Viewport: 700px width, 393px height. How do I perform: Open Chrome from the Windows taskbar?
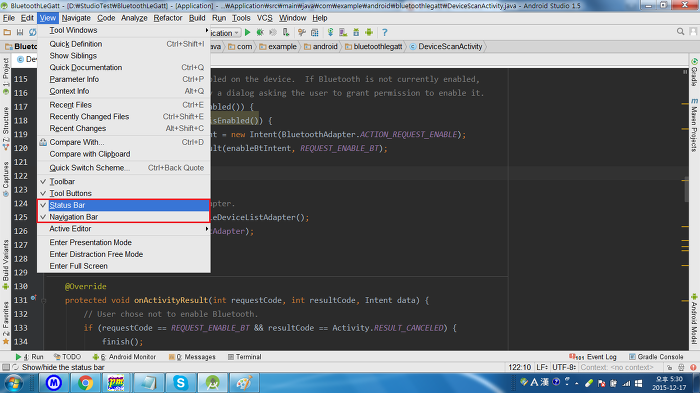point(85,383)
